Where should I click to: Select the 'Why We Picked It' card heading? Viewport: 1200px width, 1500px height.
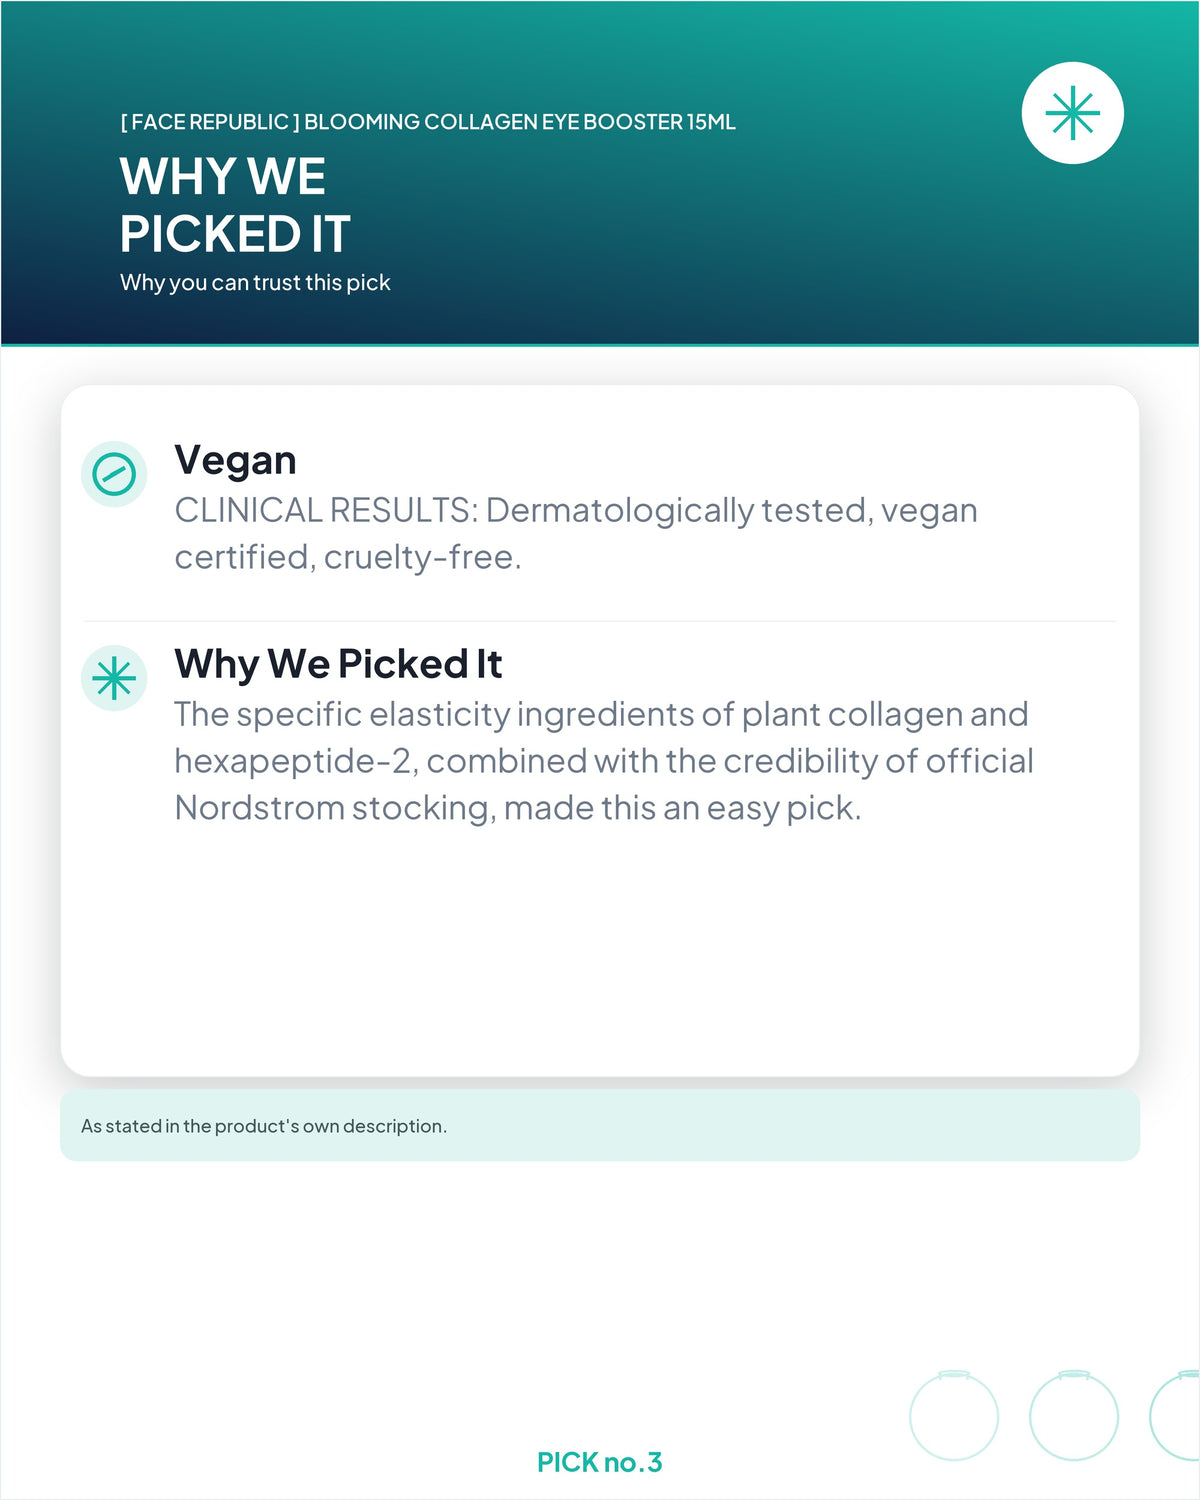(338, 664)
